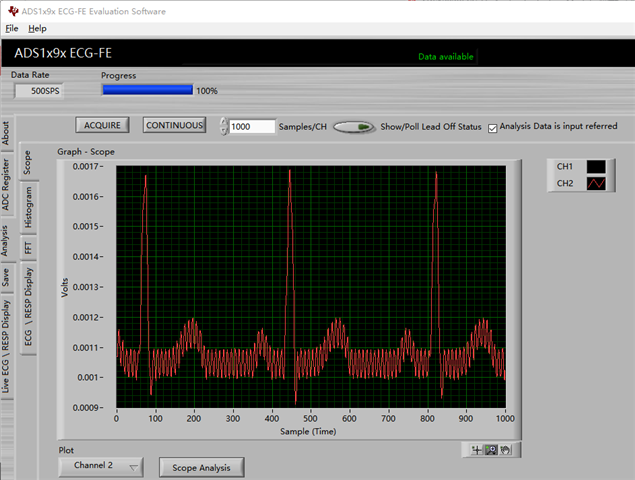635x480 pixels.
Task: Open the Help menu
Action: pos(37,28)
